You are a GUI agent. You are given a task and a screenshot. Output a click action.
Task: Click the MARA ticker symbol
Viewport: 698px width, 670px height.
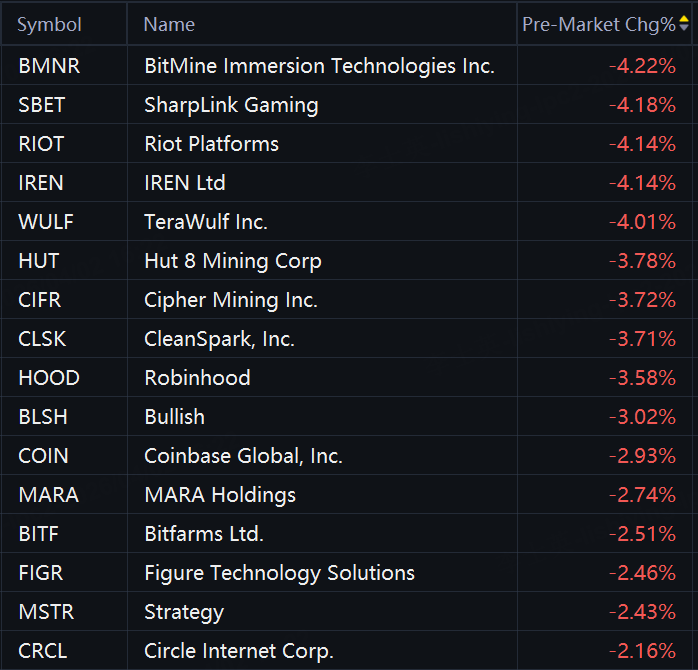coord(48,495)
